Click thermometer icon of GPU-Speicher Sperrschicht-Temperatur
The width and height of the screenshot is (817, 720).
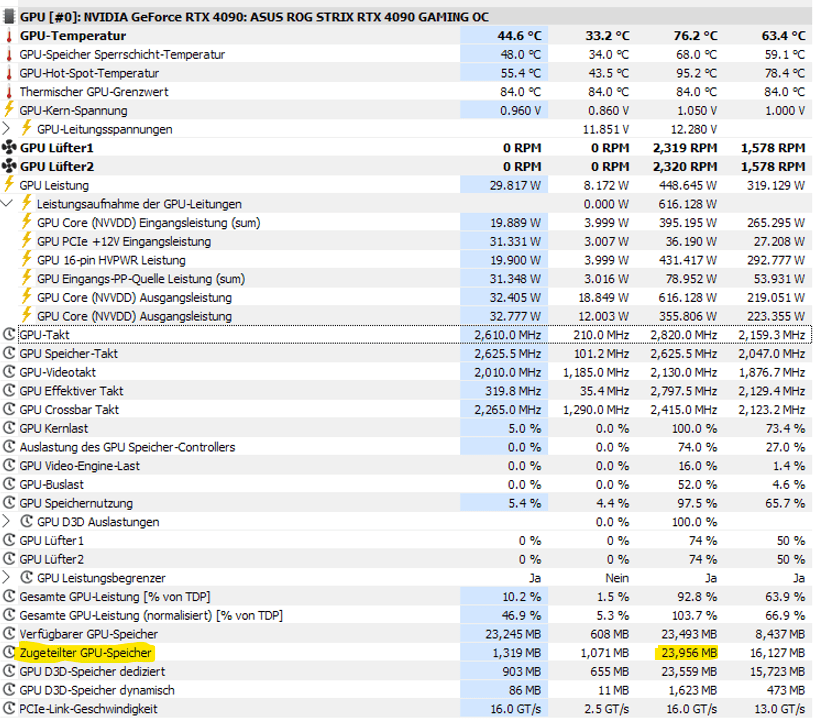tap(9, 55)
